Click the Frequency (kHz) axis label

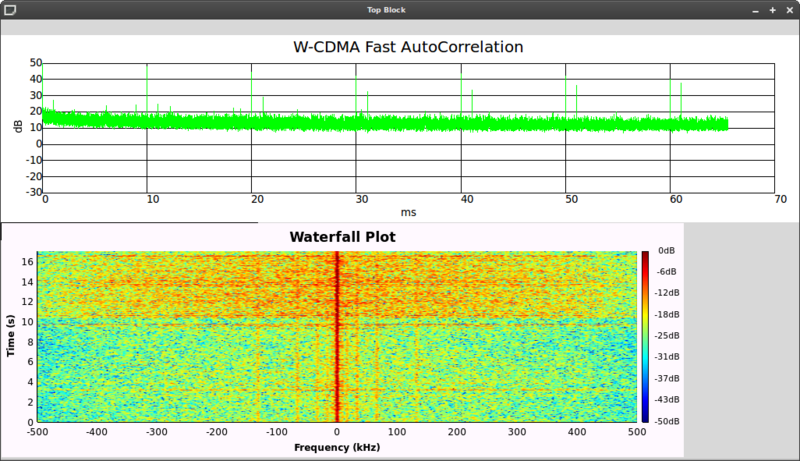tap(337, 448)
